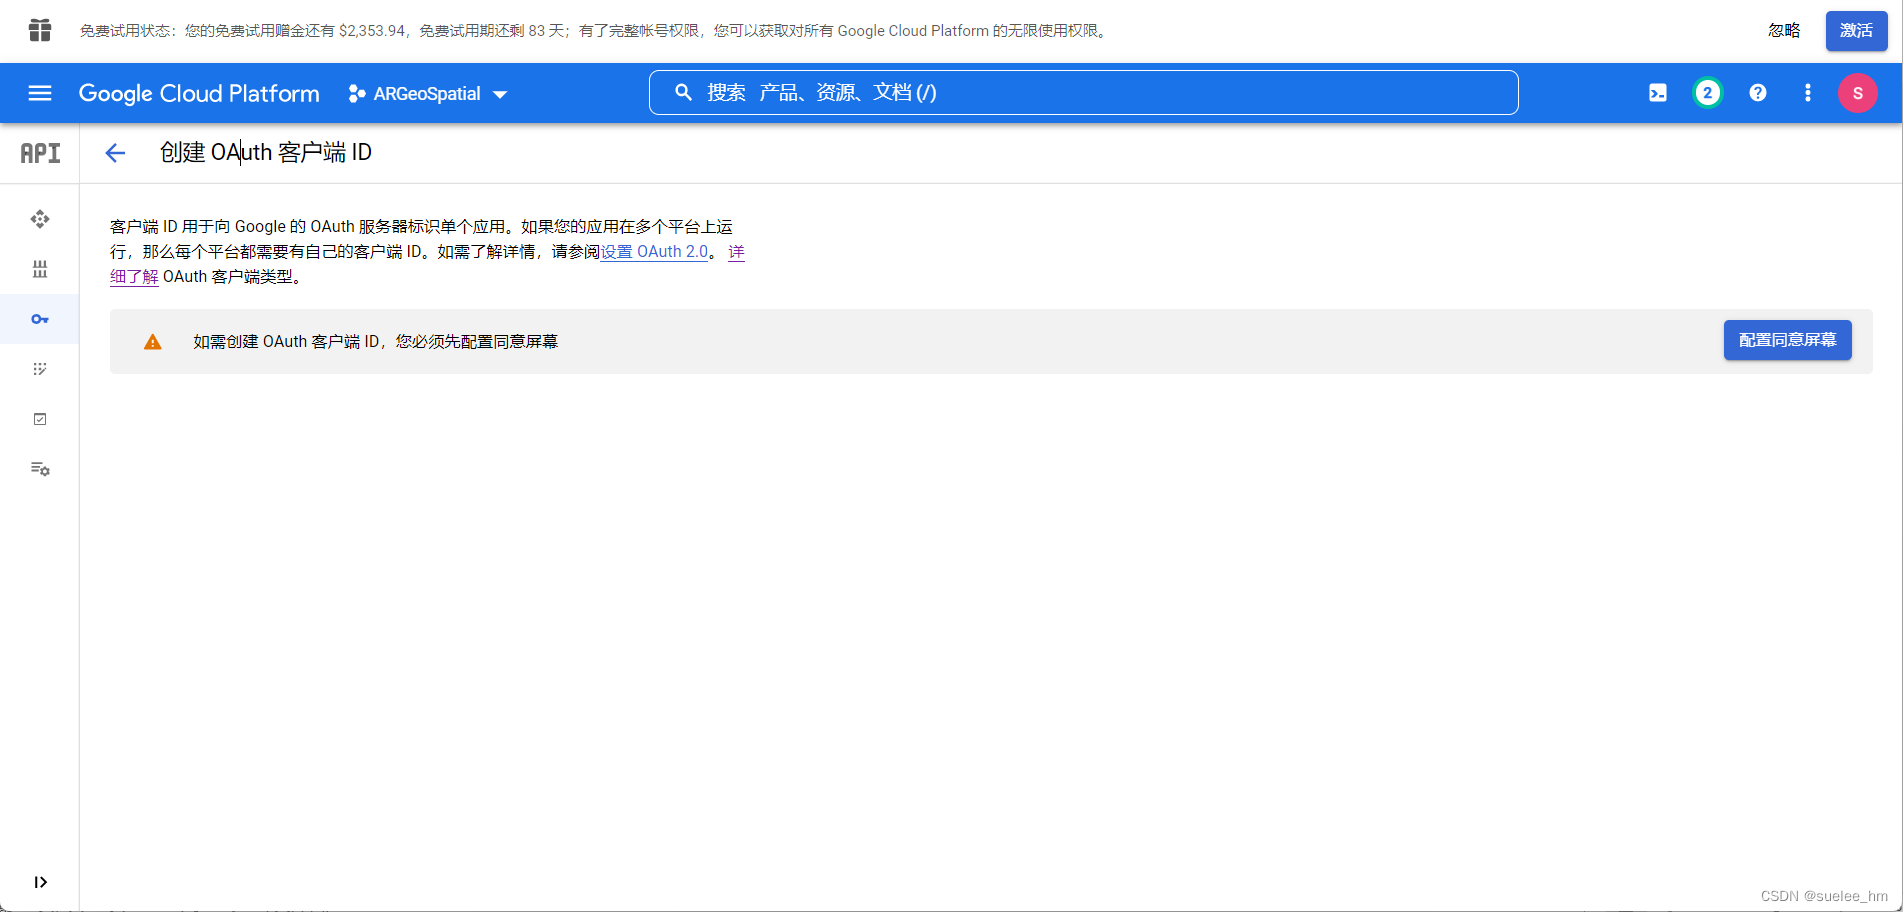Click the gift icon in trial banner
1903x912 pixels.
(x=40, y=30)
